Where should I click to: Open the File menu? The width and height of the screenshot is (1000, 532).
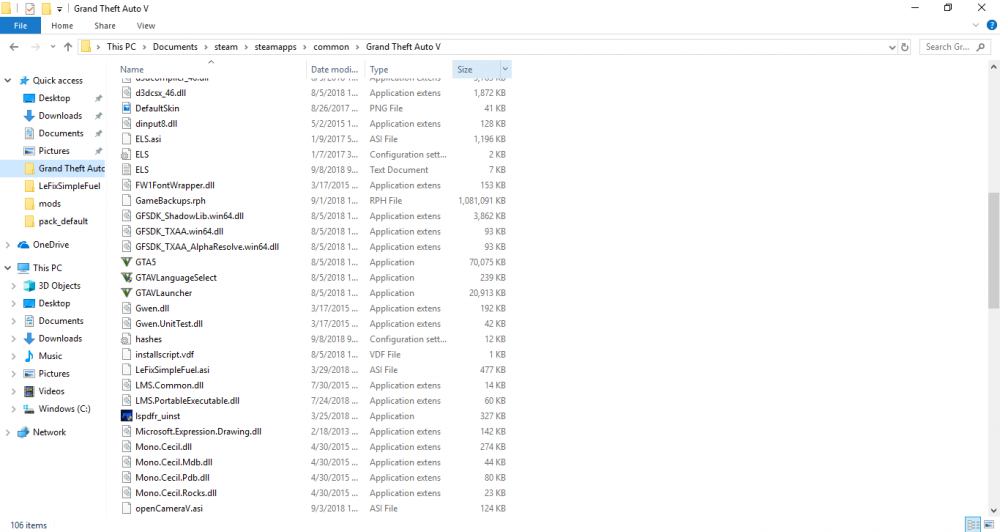tap(20, 26)
